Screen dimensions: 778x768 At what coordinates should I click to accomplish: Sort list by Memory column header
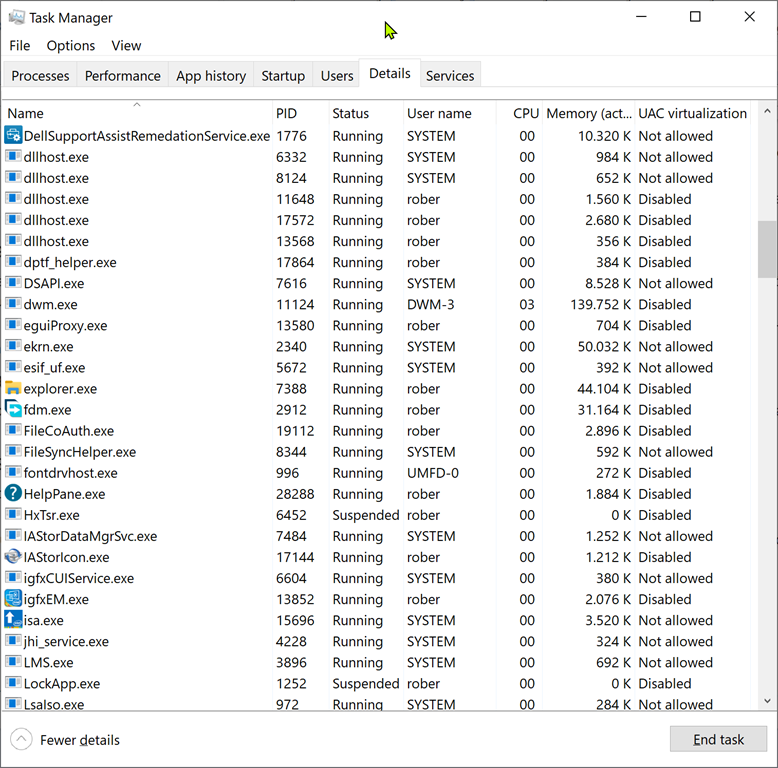tap(588, 114)
